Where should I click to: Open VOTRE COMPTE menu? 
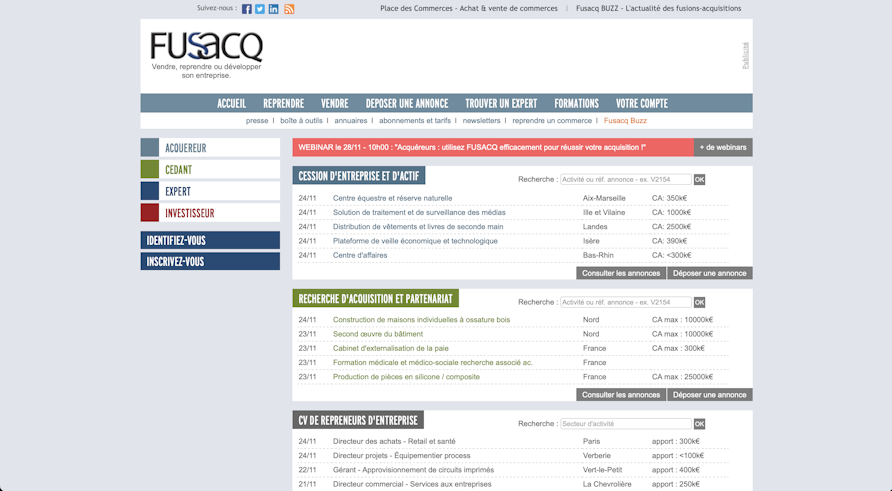click(642, 104)
